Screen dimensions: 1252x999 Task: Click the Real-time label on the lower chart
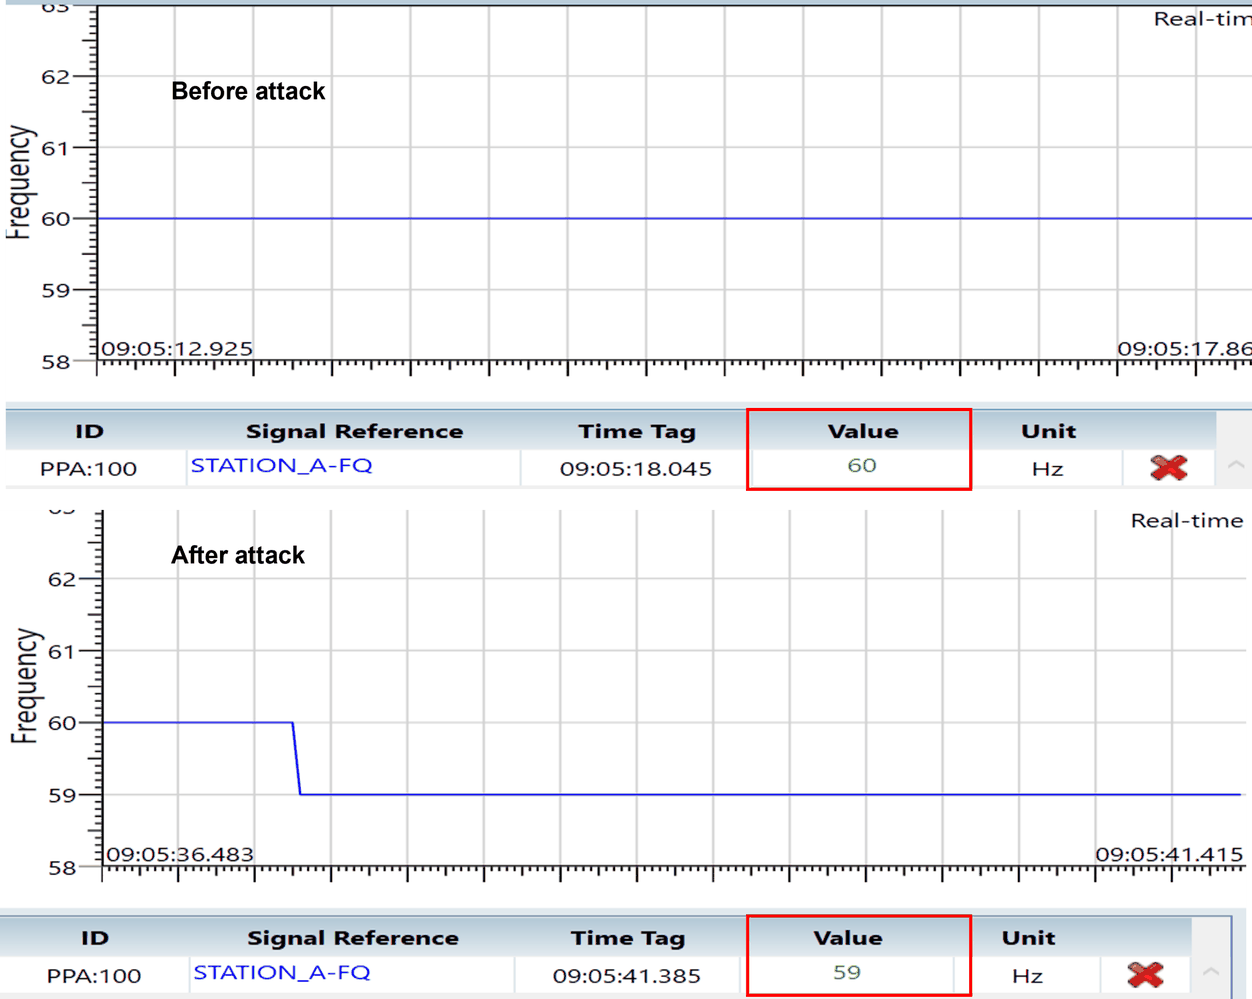tap(1187, 520)
